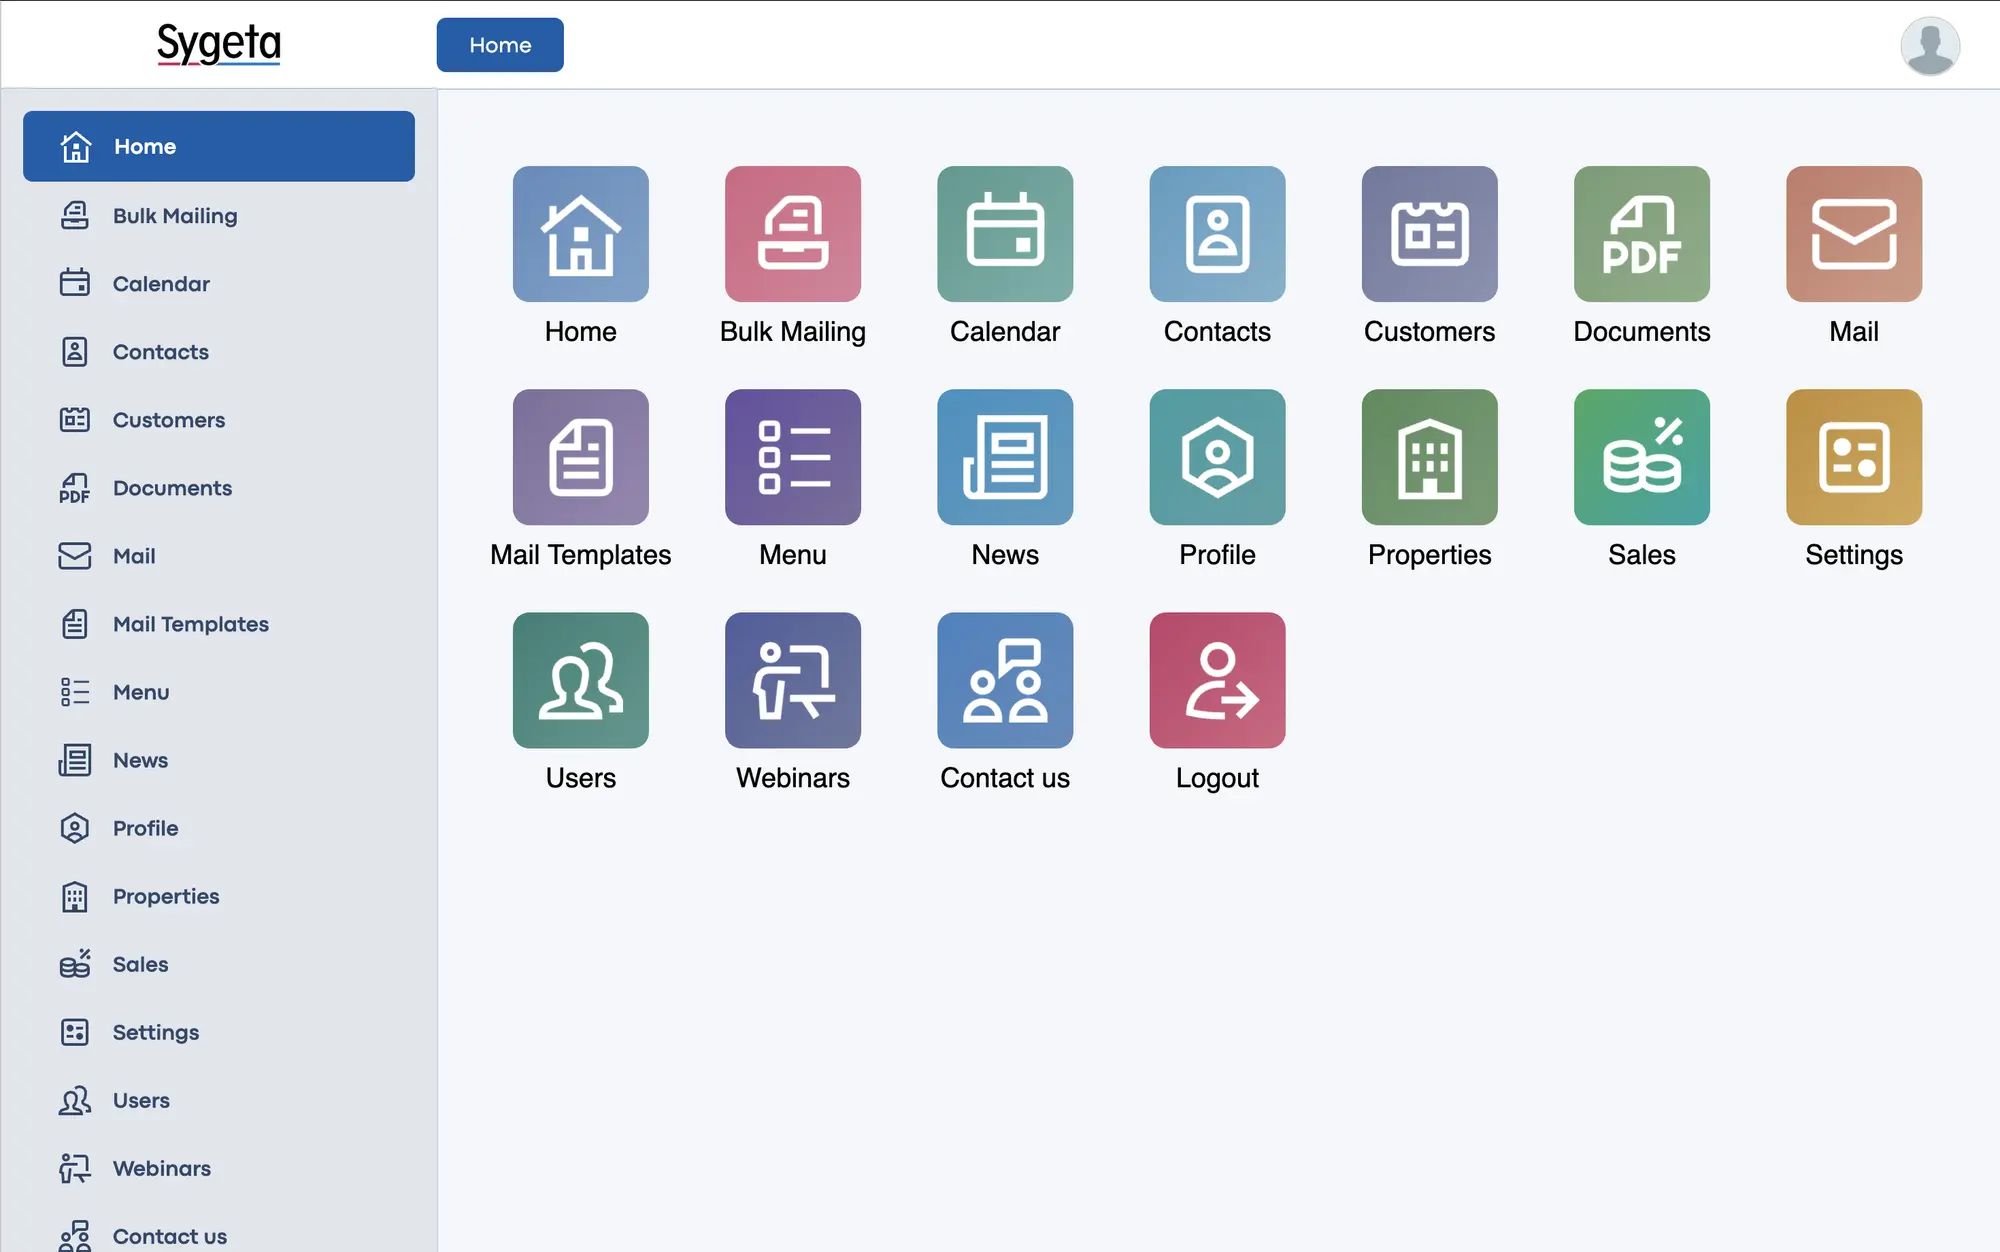The image size is (2000, 1252).
Task: Select Calendar in the sidebar
Action: (219, 283)
